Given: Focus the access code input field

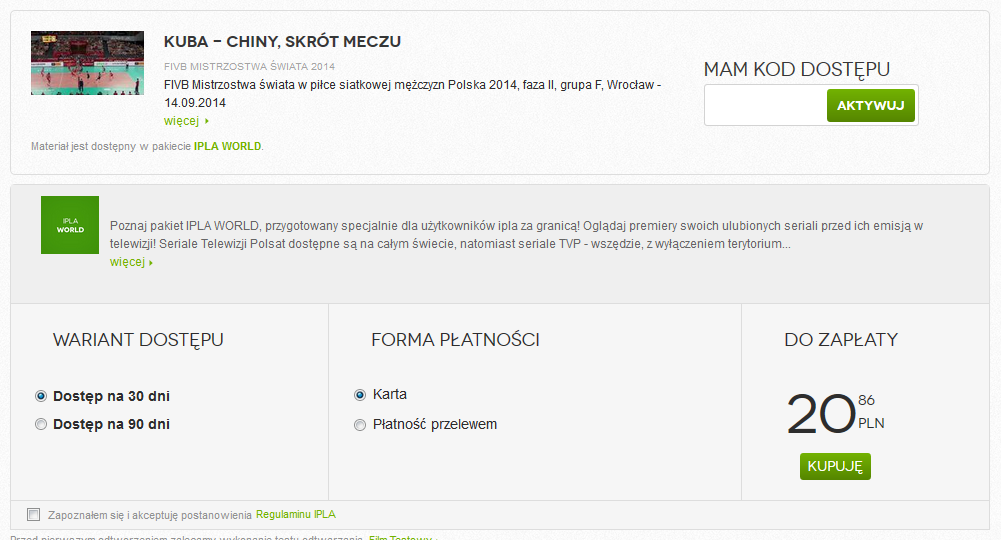Looking at the screenshot, I should click(x=765, y=105).
